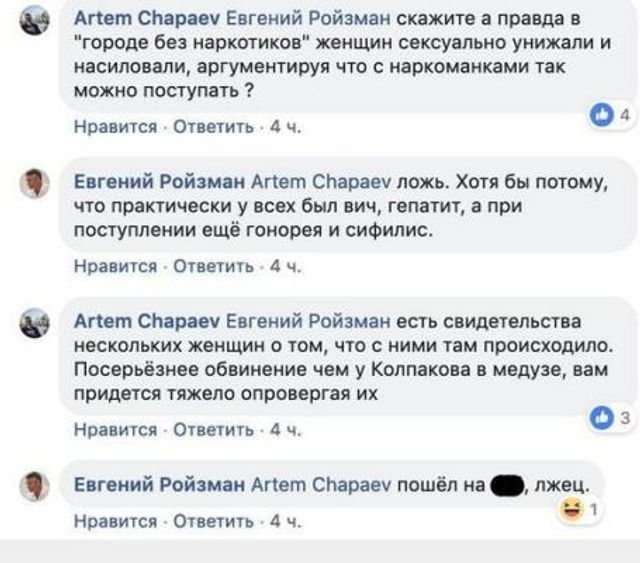Reply to the last comment using Ответить
Viewport: 640px width, 563px height.
[x=214, y=521]
